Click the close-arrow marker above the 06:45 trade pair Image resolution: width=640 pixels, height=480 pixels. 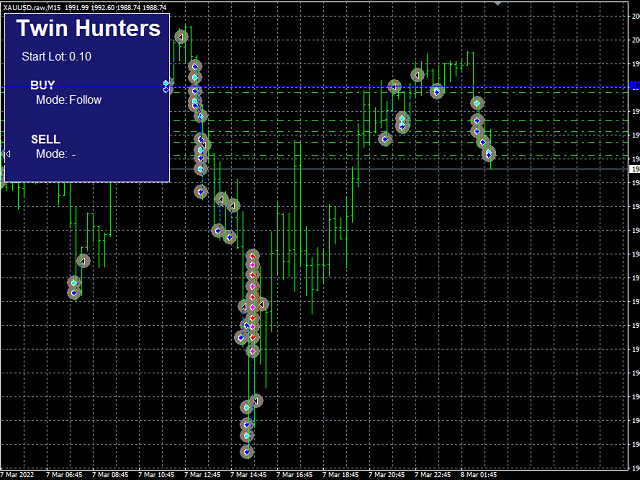(x=83, y=261)
